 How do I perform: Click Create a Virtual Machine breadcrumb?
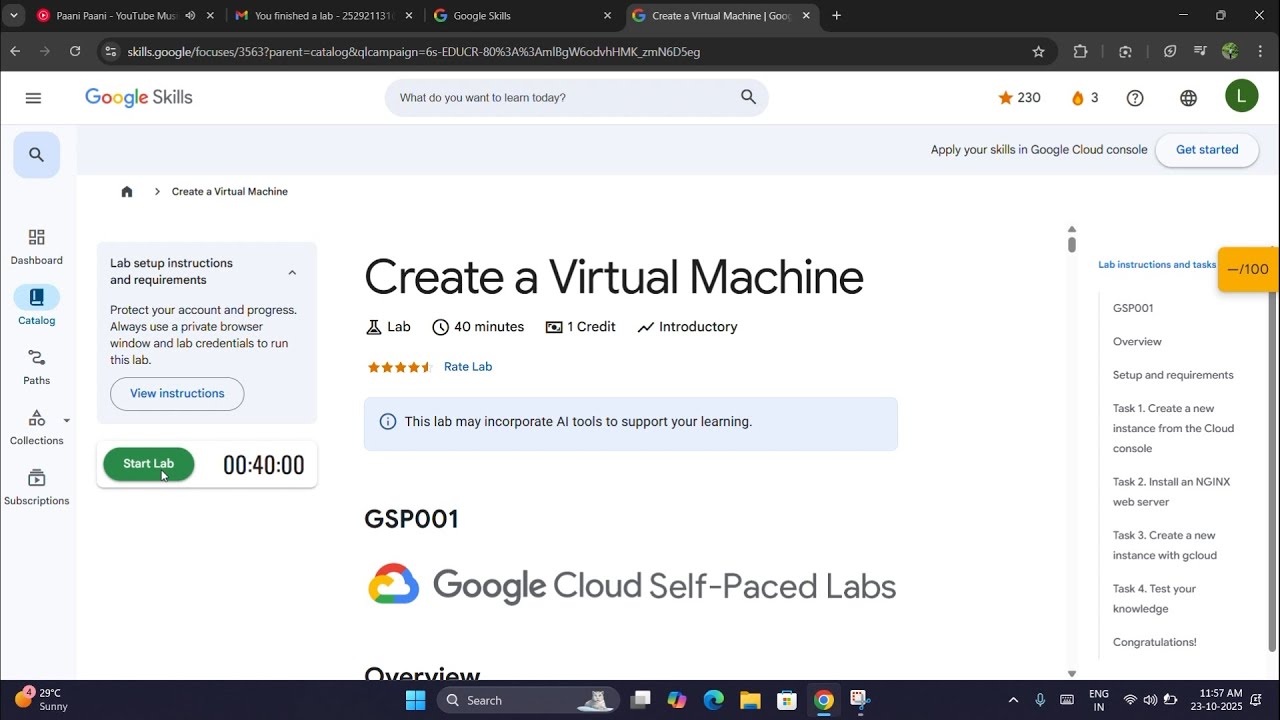click(230, 192)
